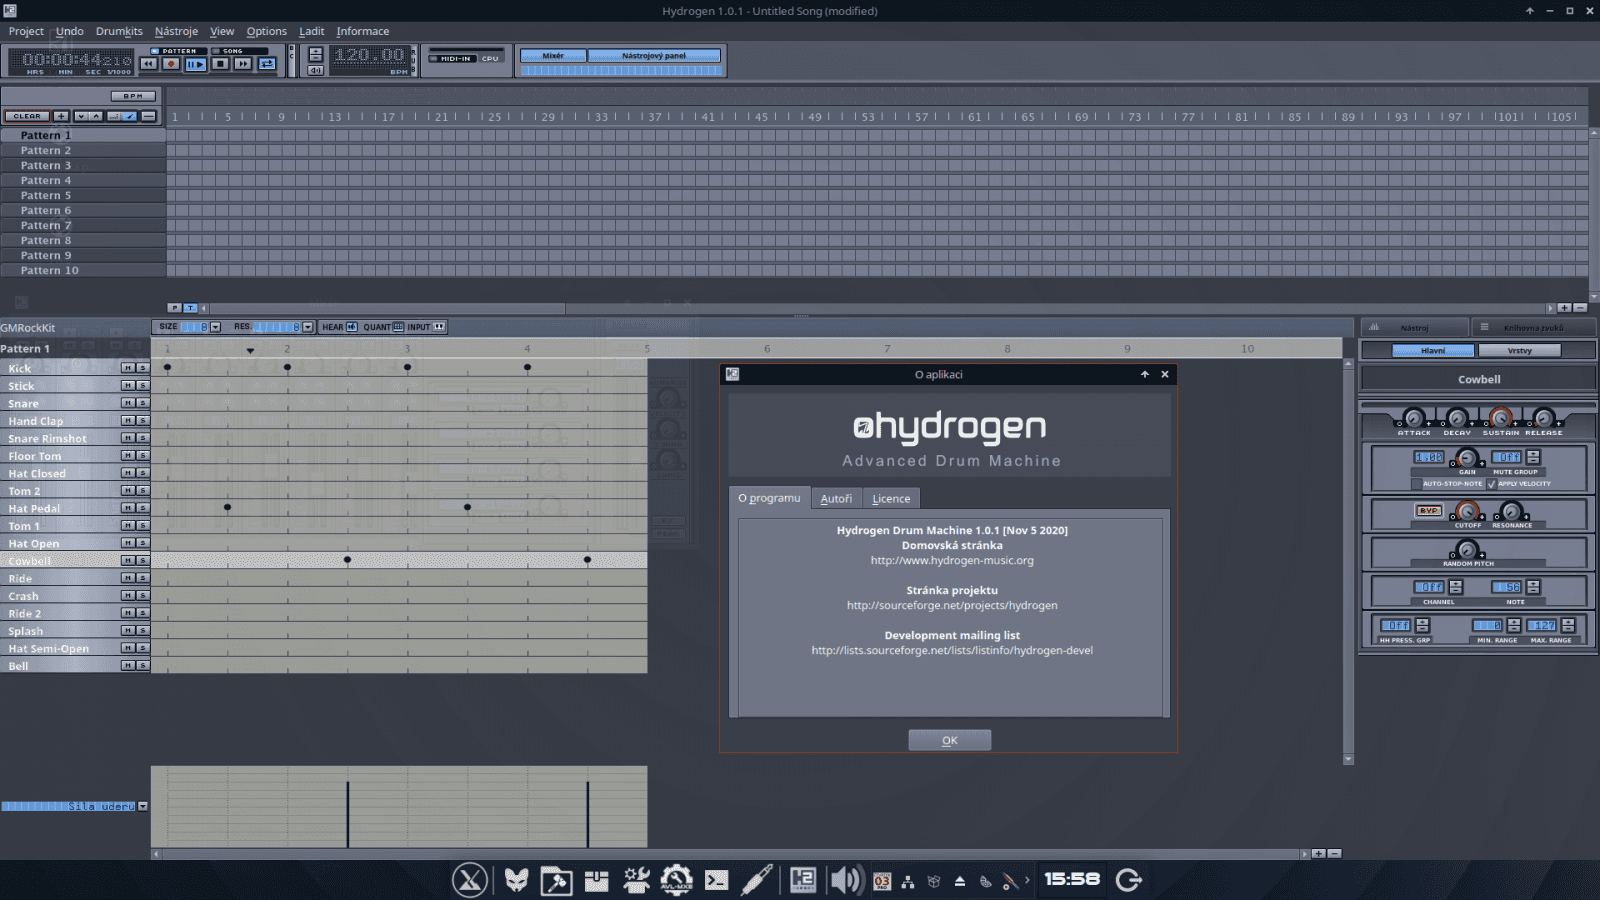Click the Attack envelope knob

(1413, 418)
